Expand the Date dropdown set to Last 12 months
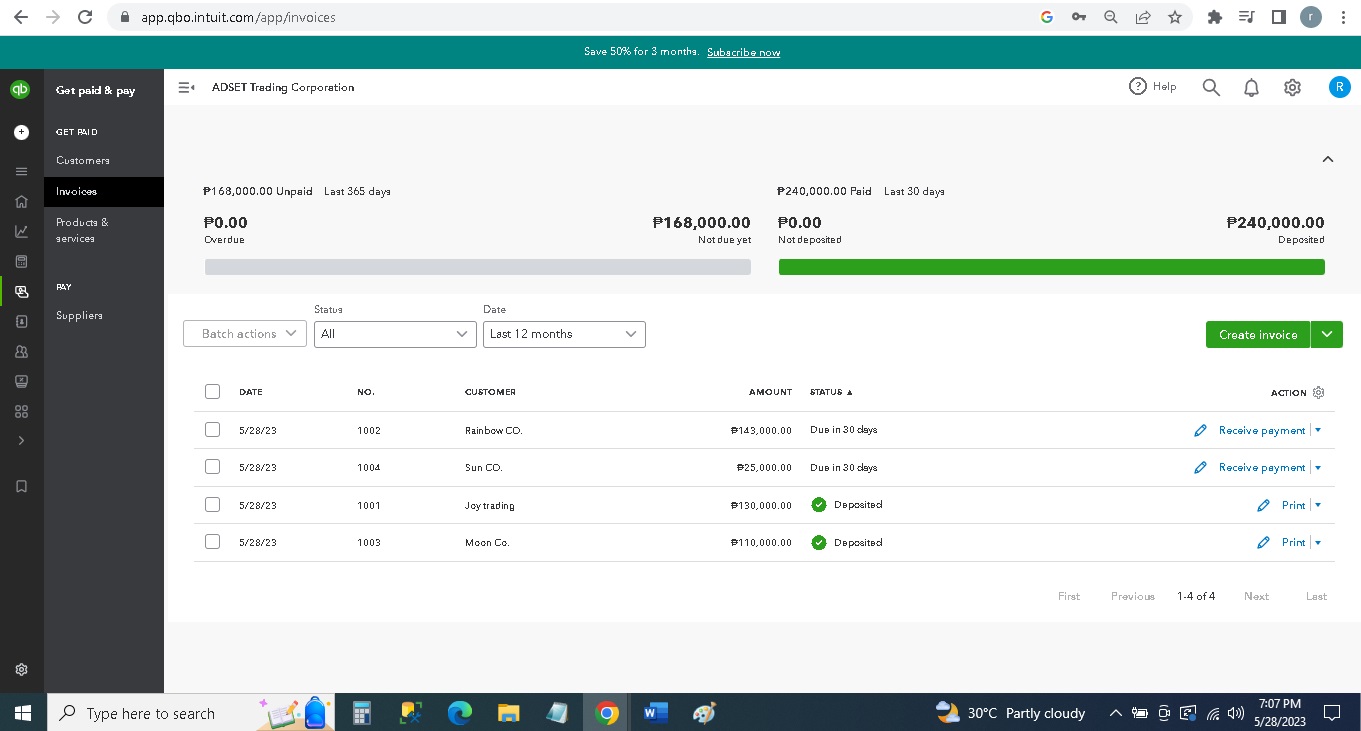Image resolution: width=1361 pixels, height=731 pixels. 564,334
